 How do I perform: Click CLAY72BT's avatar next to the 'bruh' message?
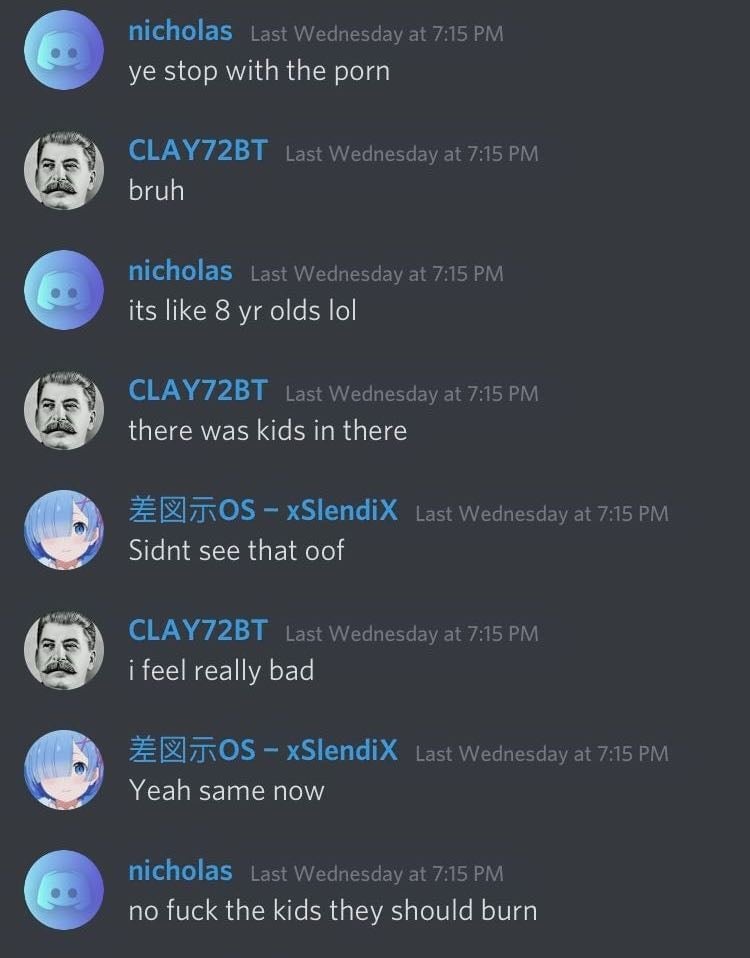[x=64, y=170]
